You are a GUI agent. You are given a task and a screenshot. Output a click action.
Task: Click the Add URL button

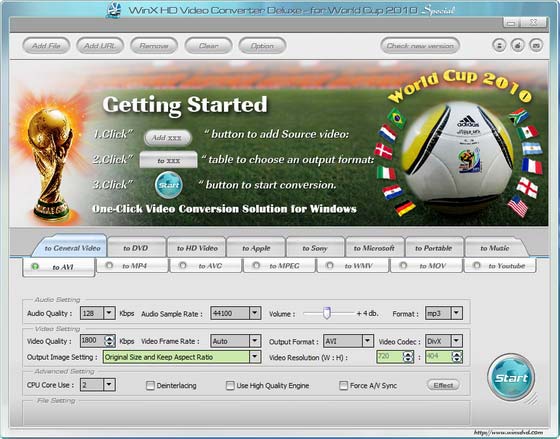pos(100,46)
